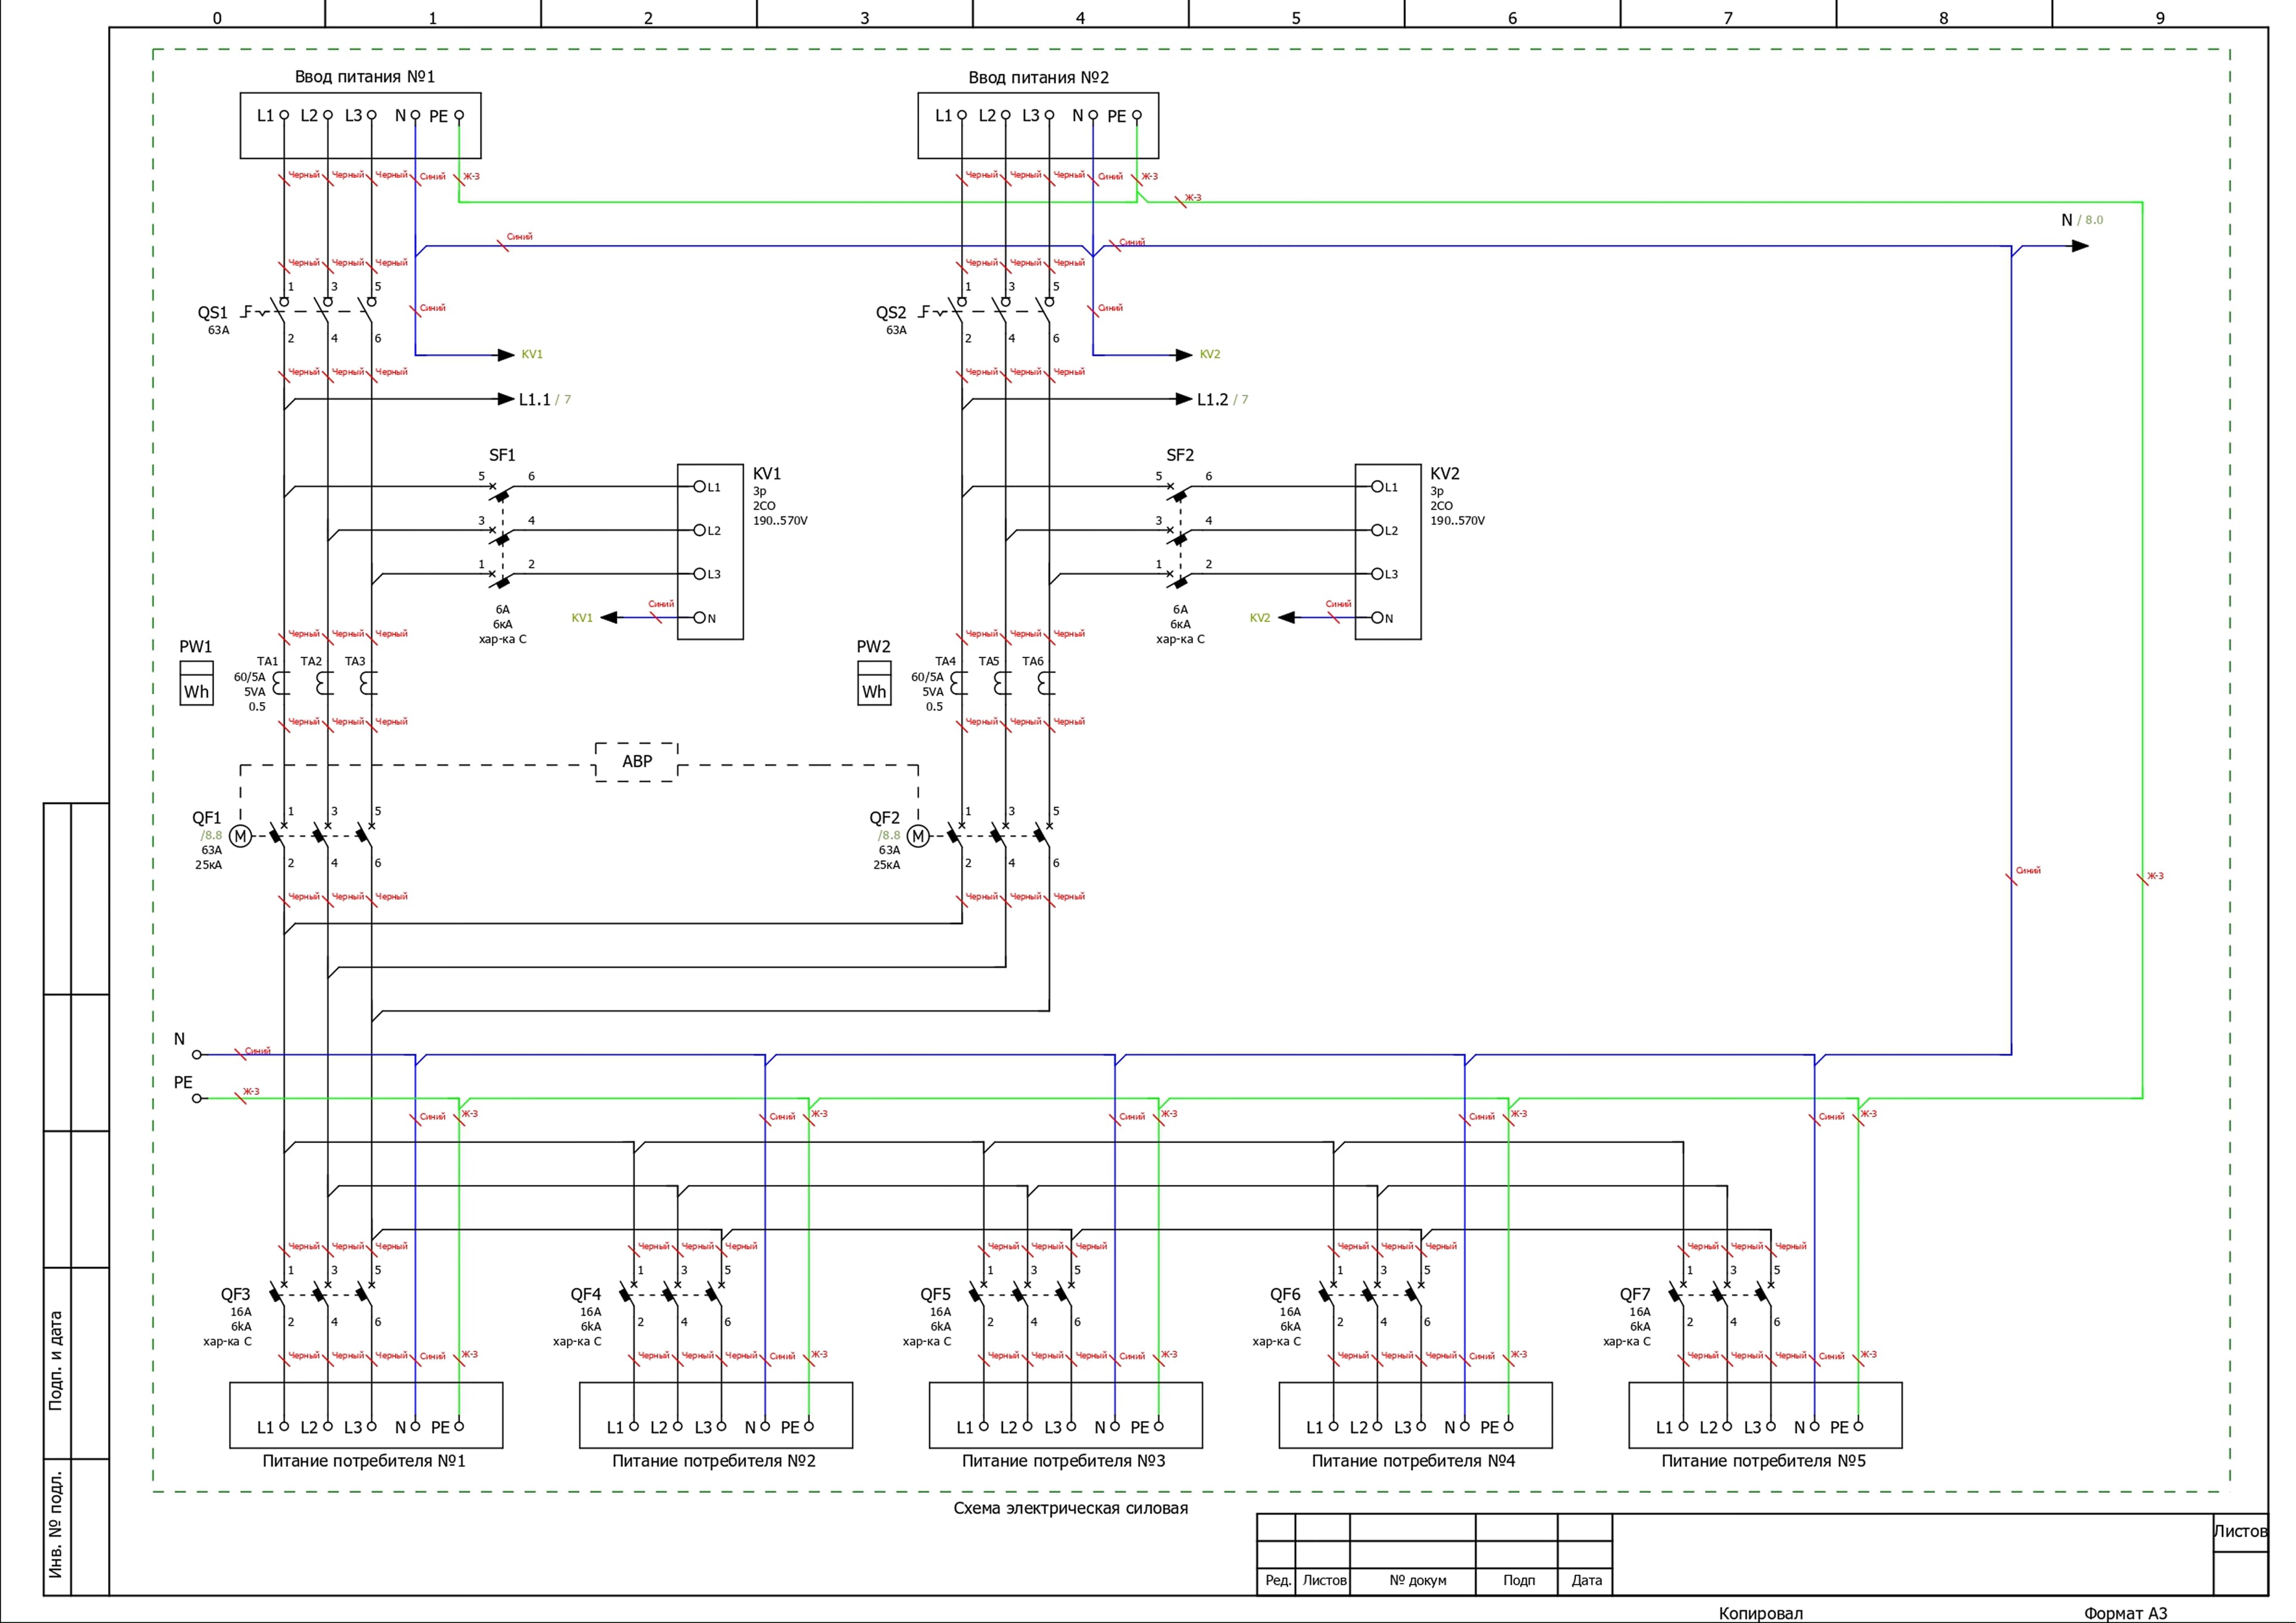This screenshot has height=1623, width=2296.
Task: Click the PW2 Wh meter symbol
Action: [x=874, y=684]
